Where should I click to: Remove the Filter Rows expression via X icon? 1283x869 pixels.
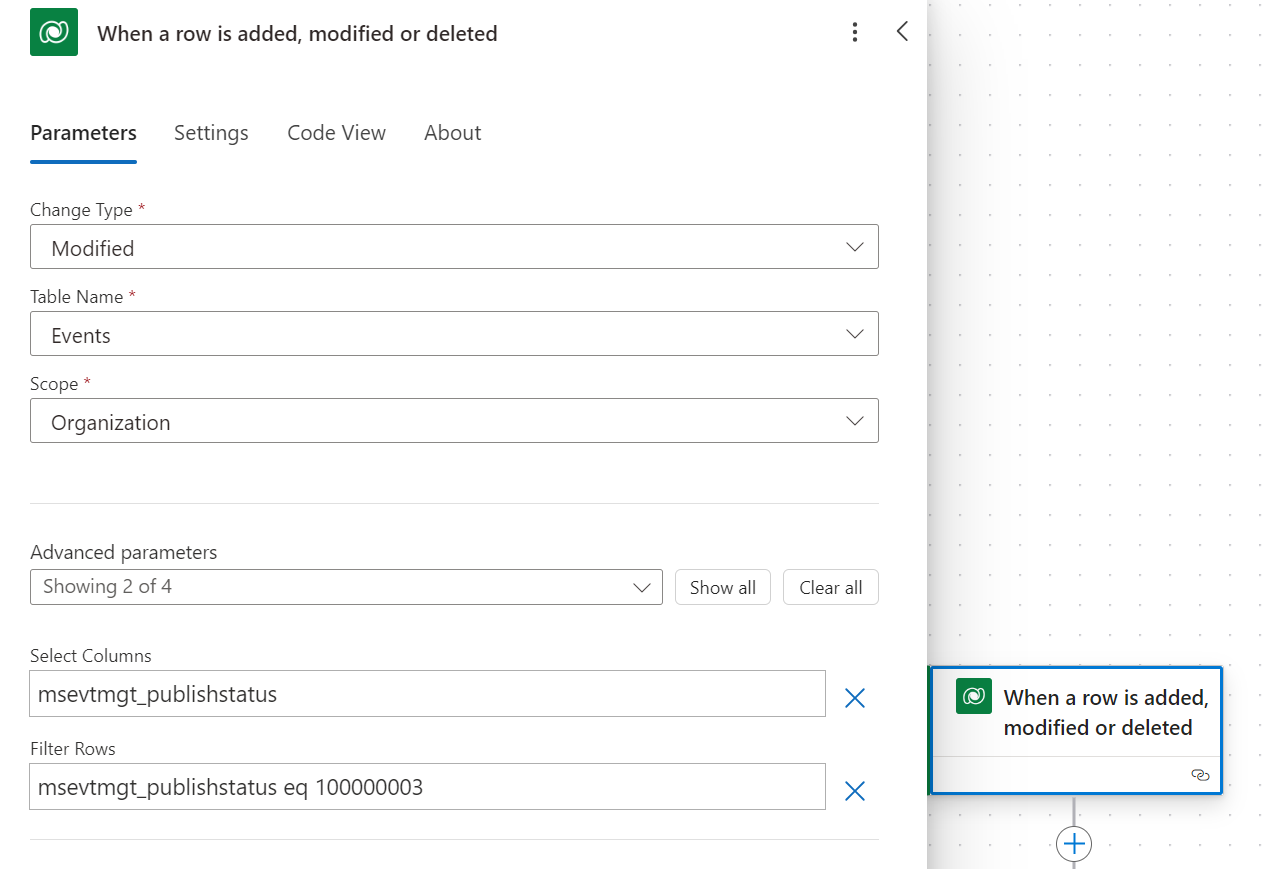(x=854, y=790)
